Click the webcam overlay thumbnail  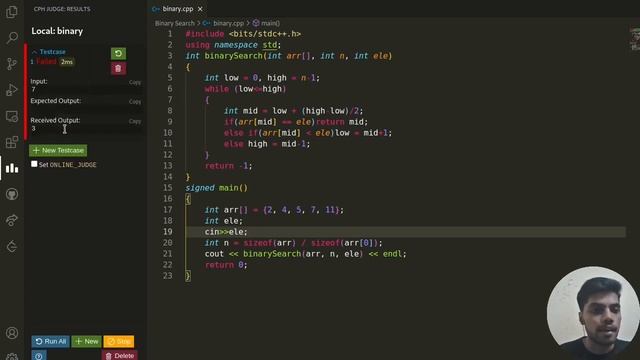click(593, 312)
